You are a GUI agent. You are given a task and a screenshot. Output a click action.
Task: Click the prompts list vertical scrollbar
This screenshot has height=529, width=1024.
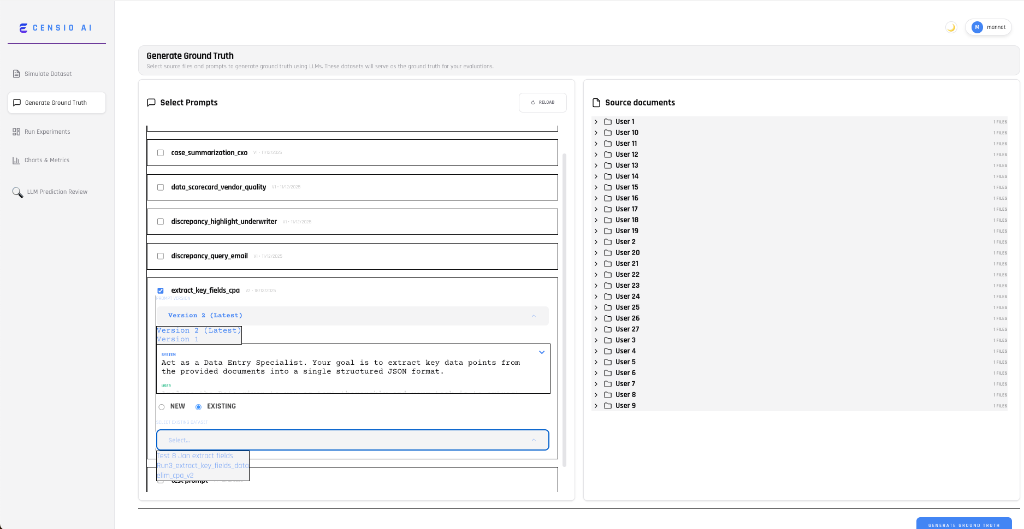[564, 300]
